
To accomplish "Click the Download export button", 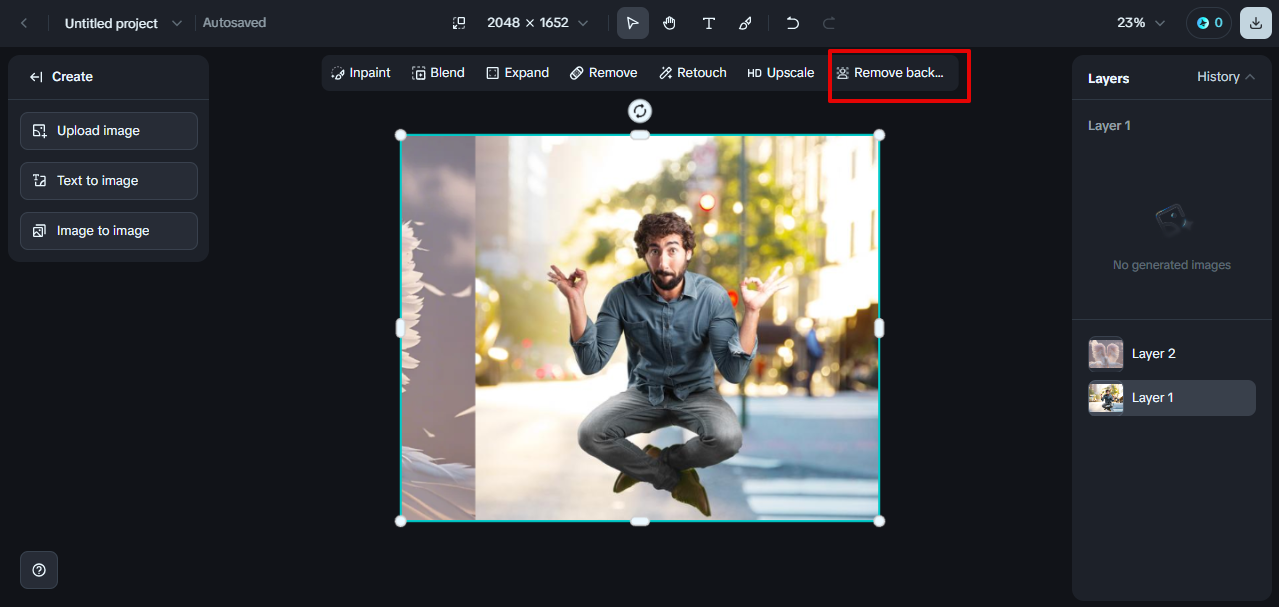I will coord(1256,23).
